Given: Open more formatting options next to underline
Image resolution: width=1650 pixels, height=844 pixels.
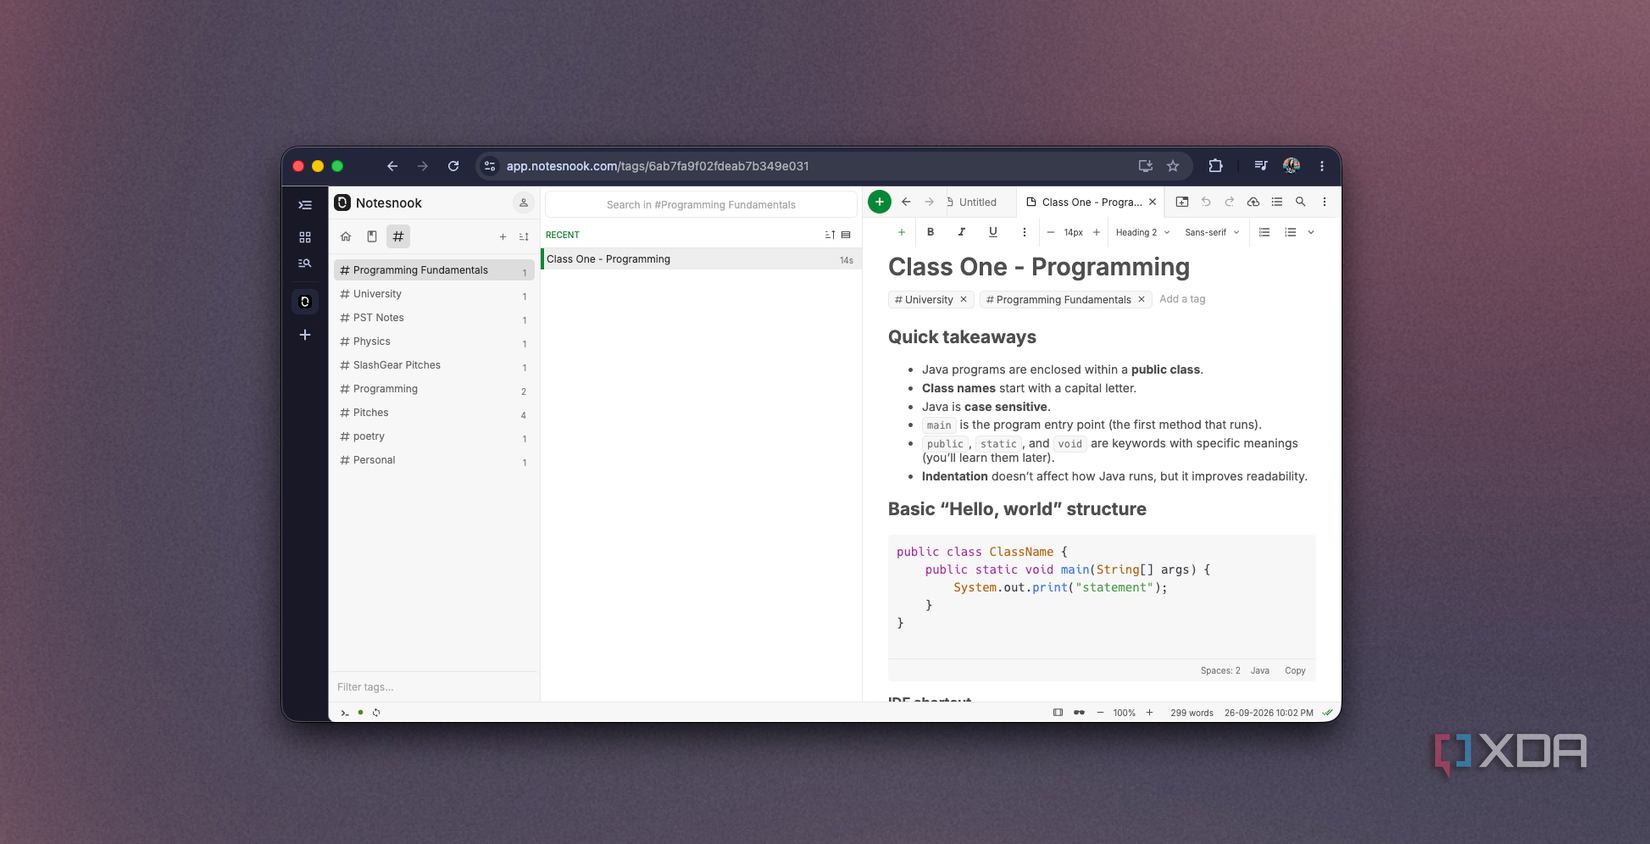Looking at the screenshot, I should point(1024,232).
